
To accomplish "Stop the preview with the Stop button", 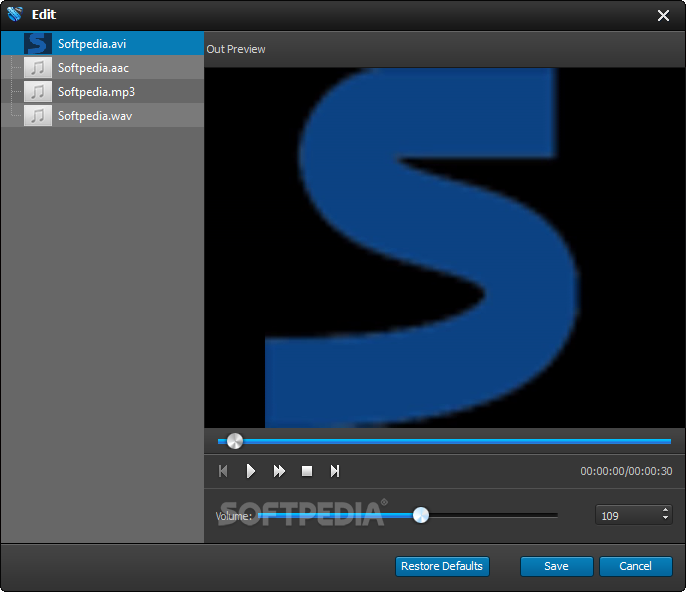I will 307,471.
